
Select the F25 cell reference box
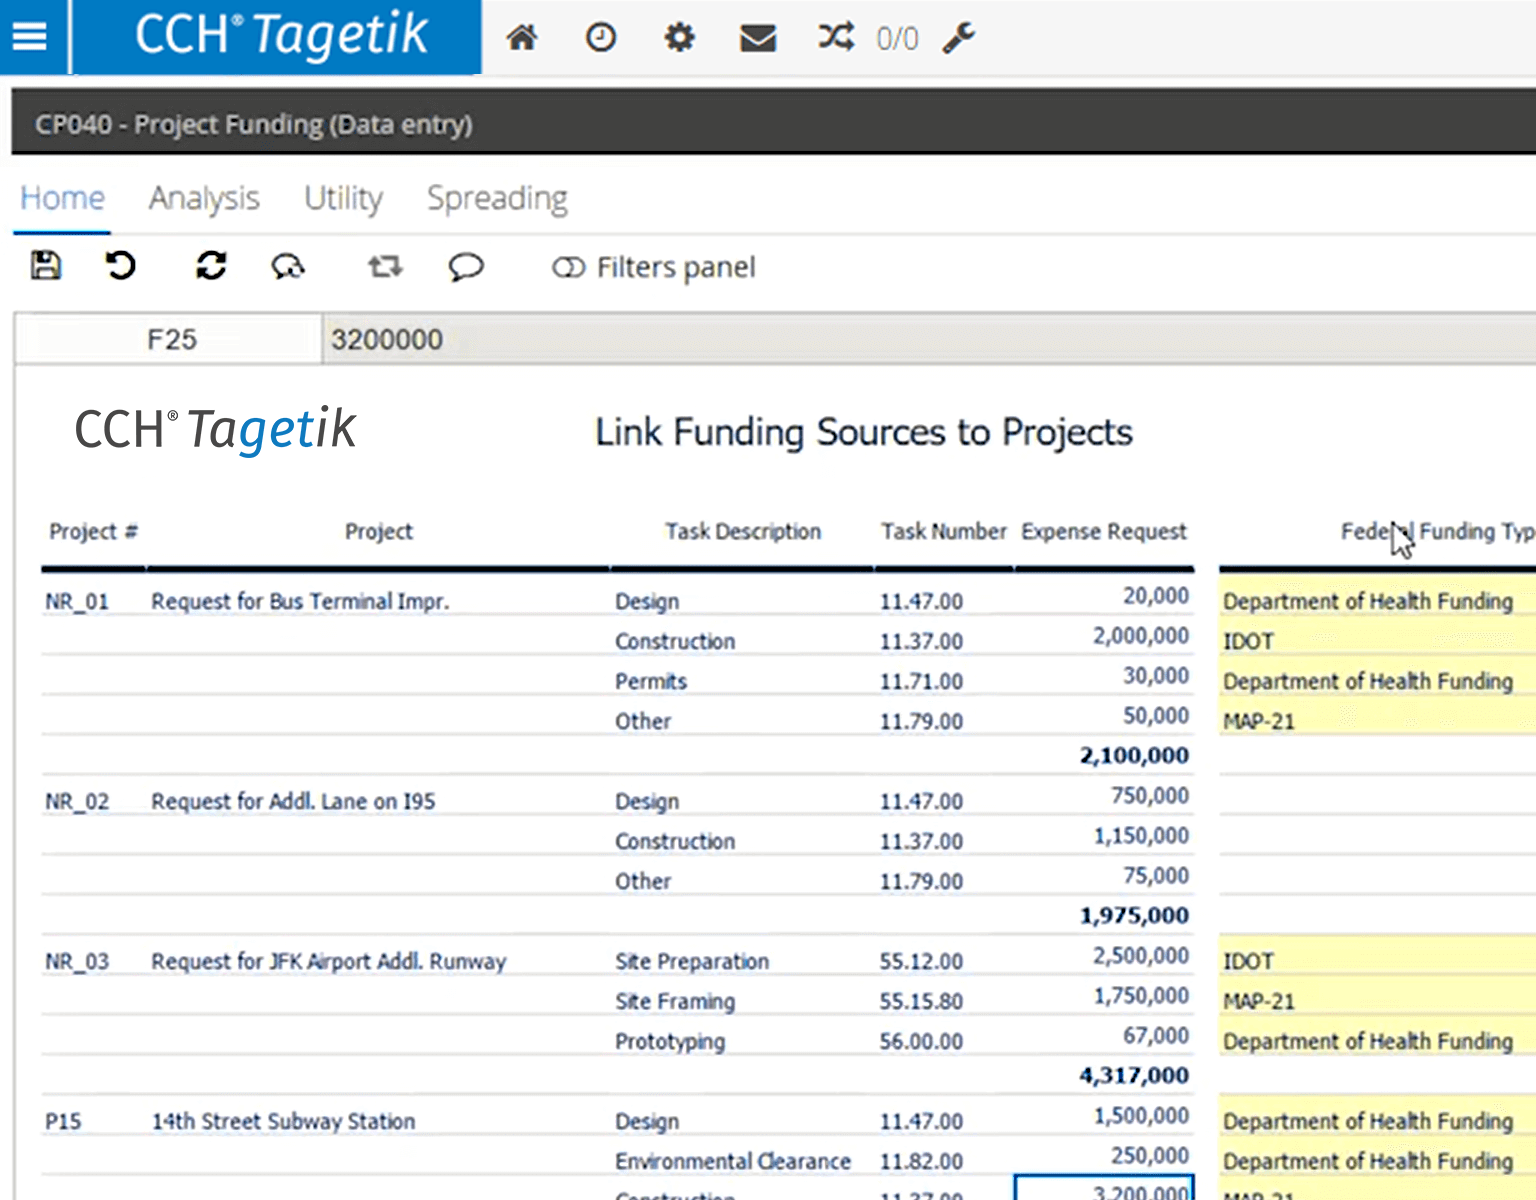171,340
